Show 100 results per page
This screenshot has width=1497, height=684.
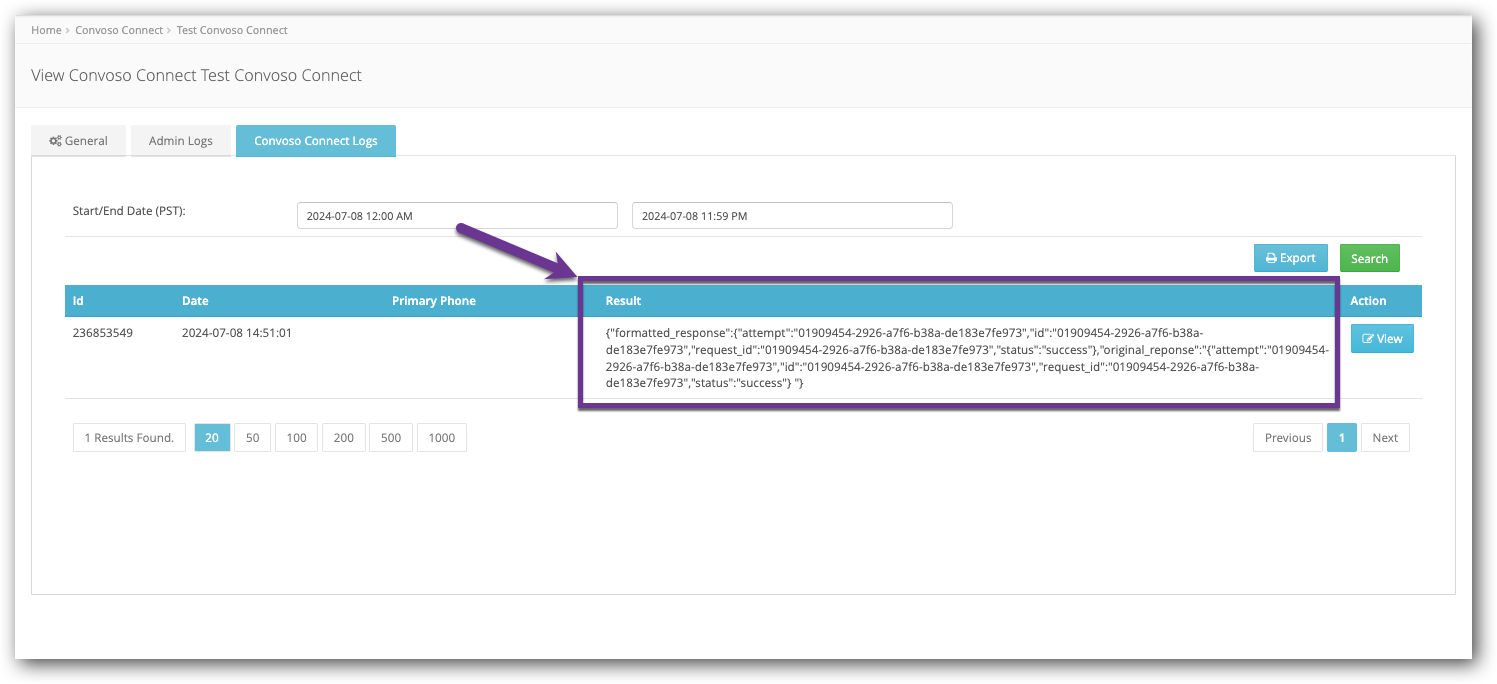(297, 438)
